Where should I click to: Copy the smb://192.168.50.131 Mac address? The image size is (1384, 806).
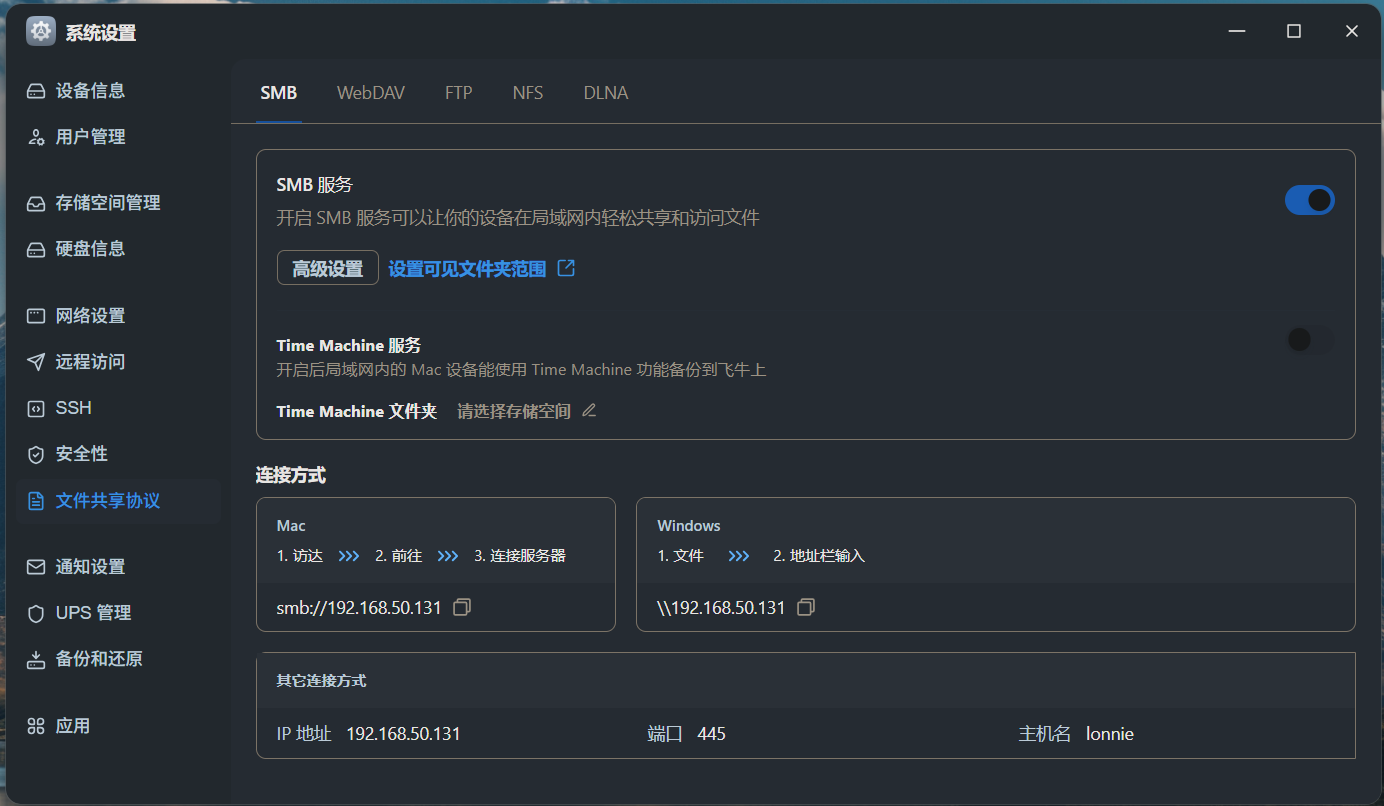pos(462,607)
